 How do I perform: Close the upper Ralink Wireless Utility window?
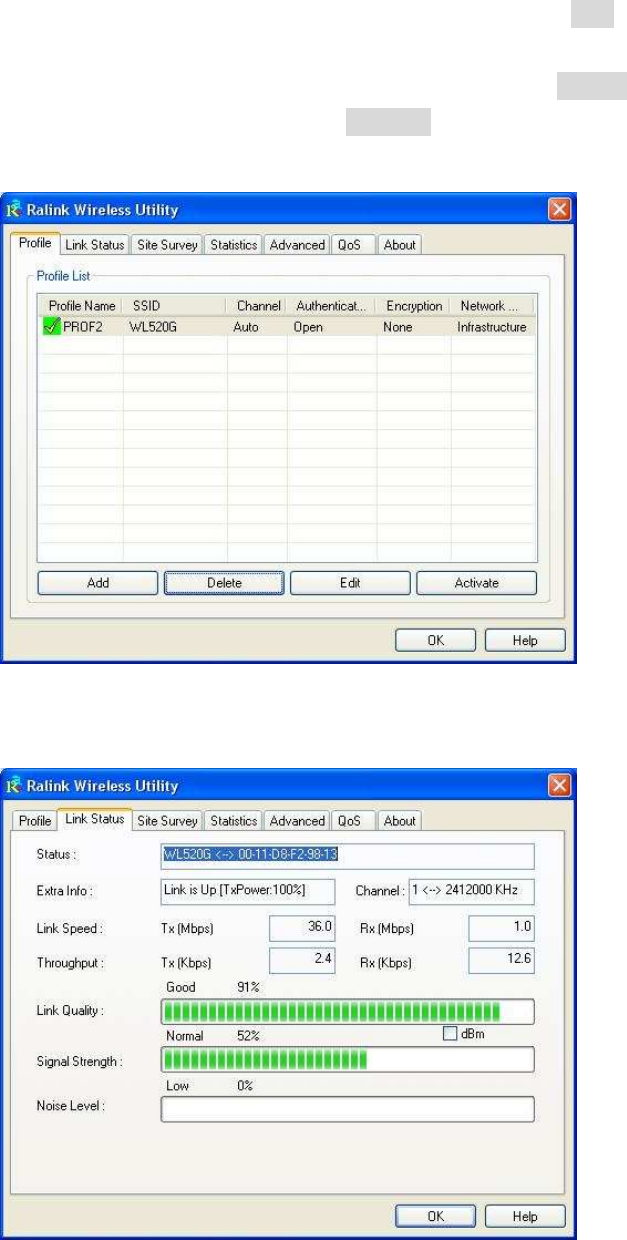559,211
